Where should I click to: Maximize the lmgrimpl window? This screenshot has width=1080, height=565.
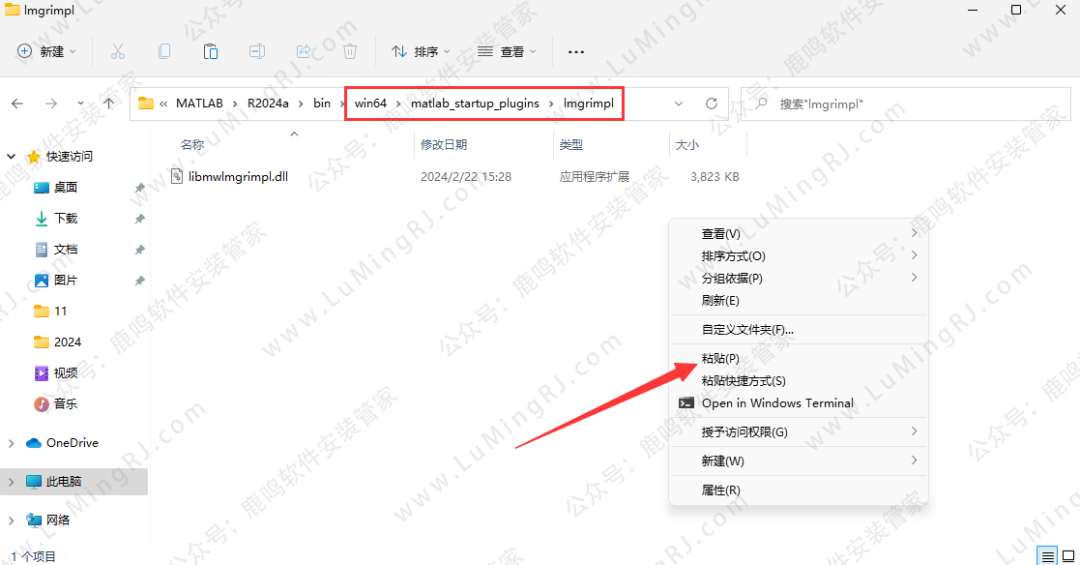(1016, 10)
